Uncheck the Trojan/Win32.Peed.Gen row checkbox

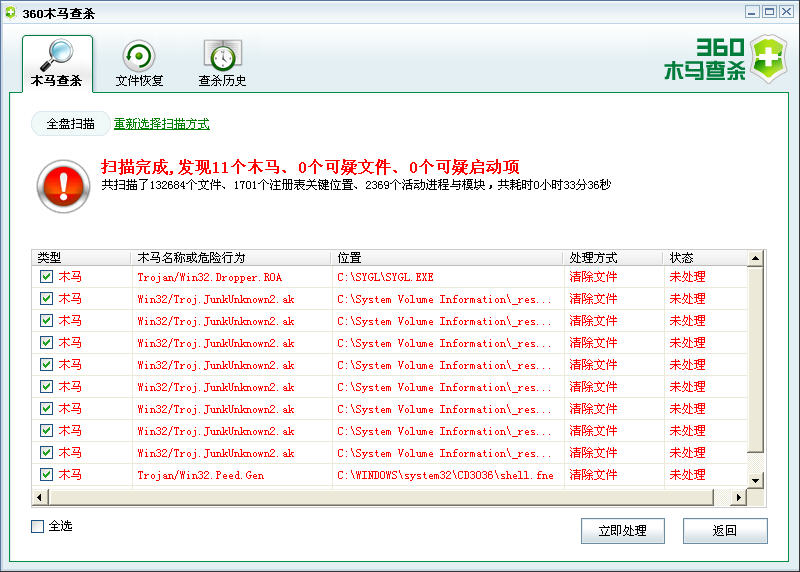click(46, 475)
